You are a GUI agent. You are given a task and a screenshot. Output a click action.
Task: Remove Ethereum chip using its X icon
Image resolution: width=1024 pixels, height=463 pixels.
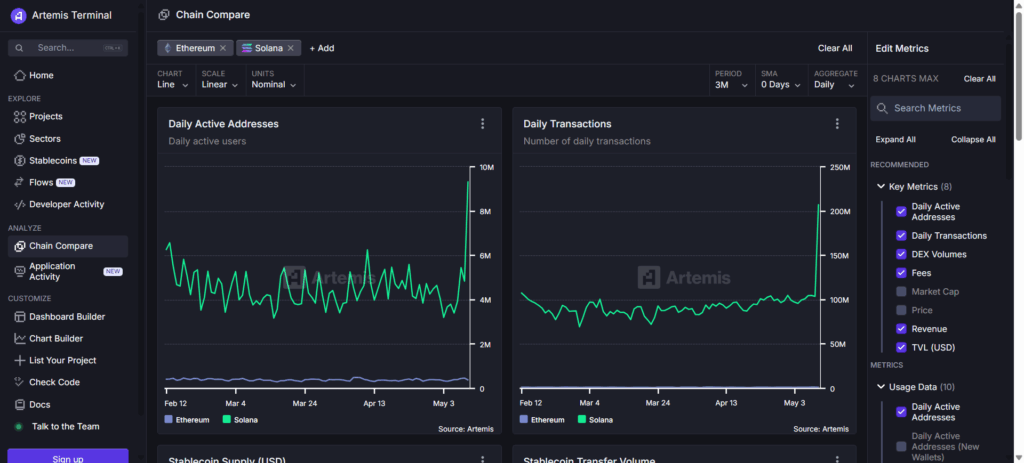coord(223,48)
